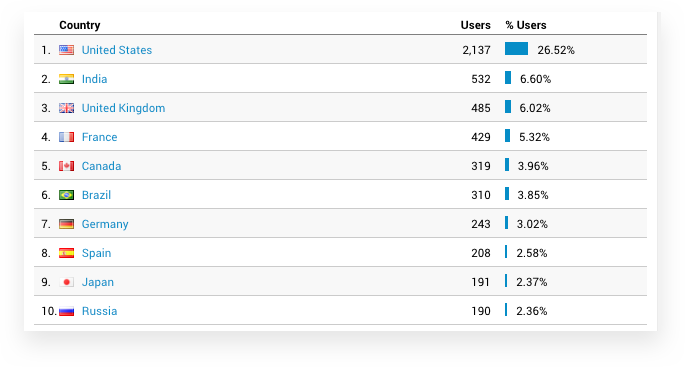Open the United Kingdom country link

tap(123, 108)
